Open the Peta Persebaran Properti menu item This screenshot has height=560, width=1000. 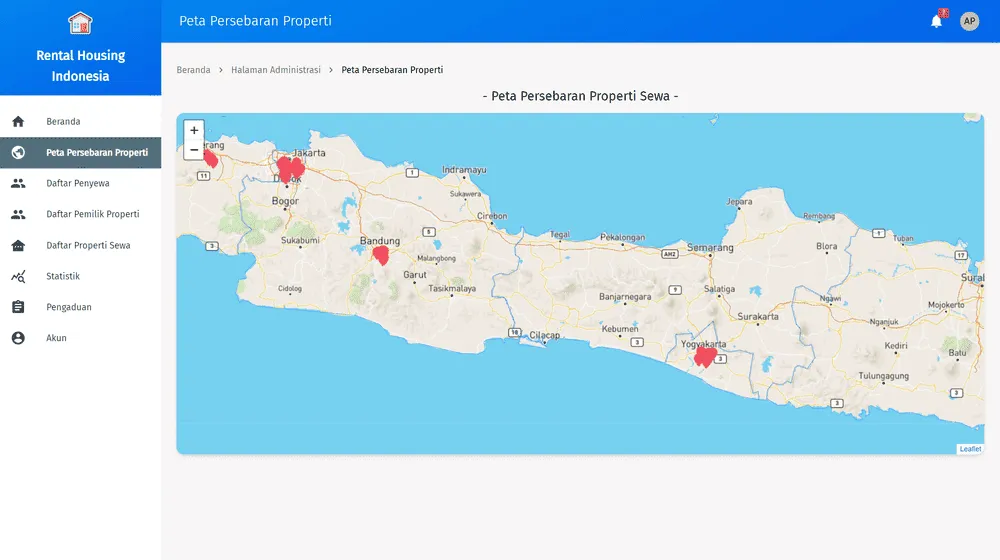coord(80,152)
